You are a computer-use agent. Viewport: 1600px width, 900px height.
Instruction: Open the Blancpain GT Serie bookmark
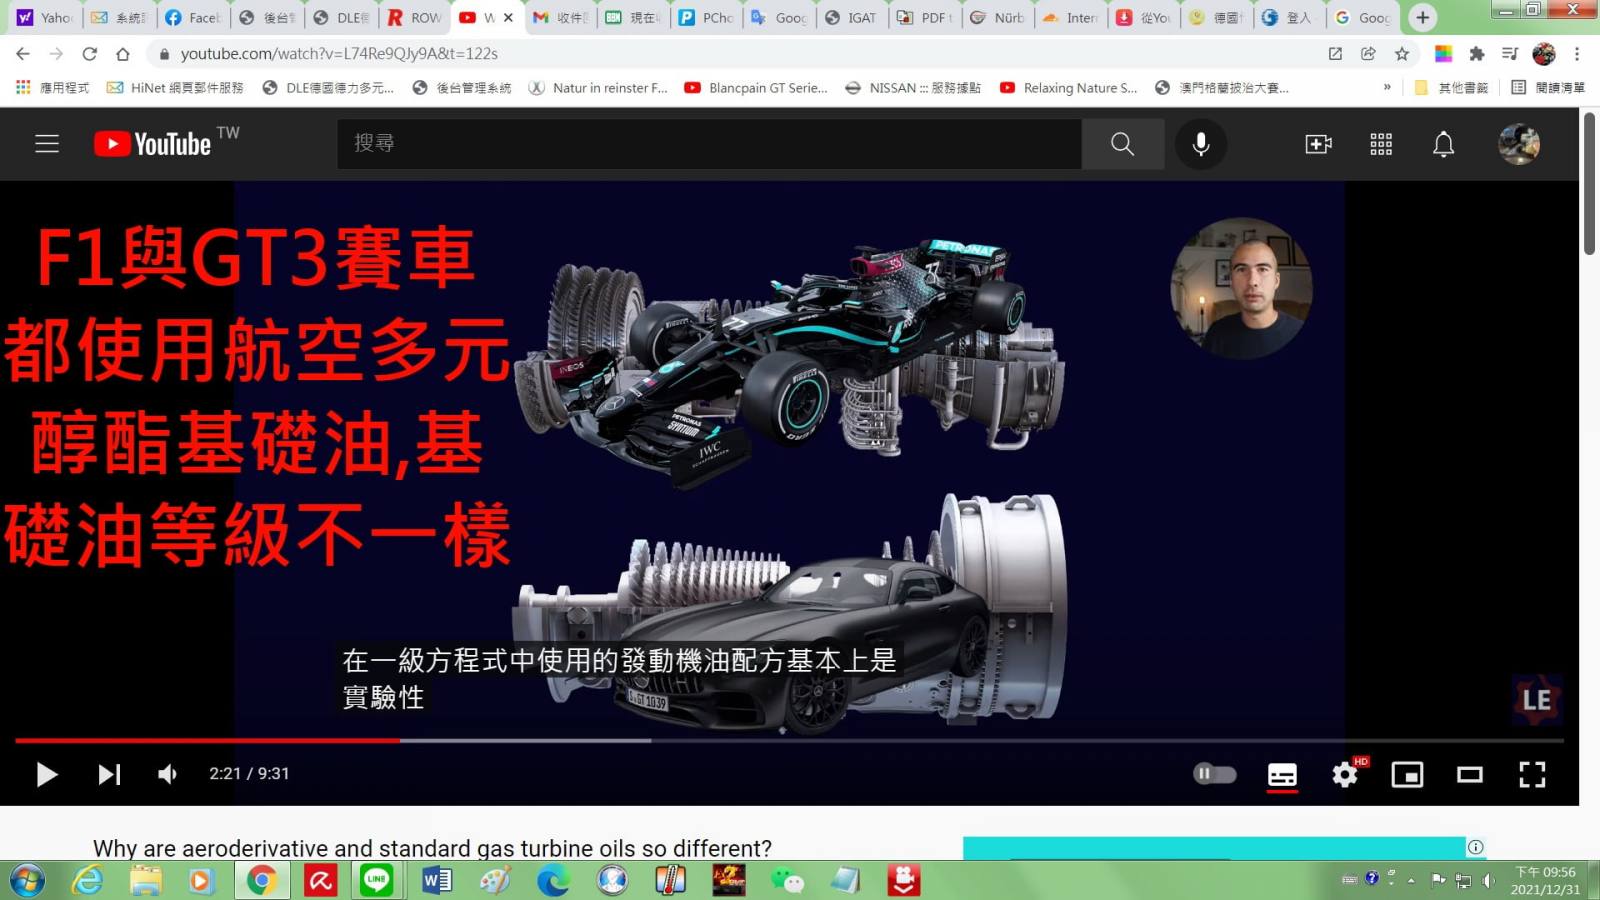pyautogui.click(x=756, y=88)
